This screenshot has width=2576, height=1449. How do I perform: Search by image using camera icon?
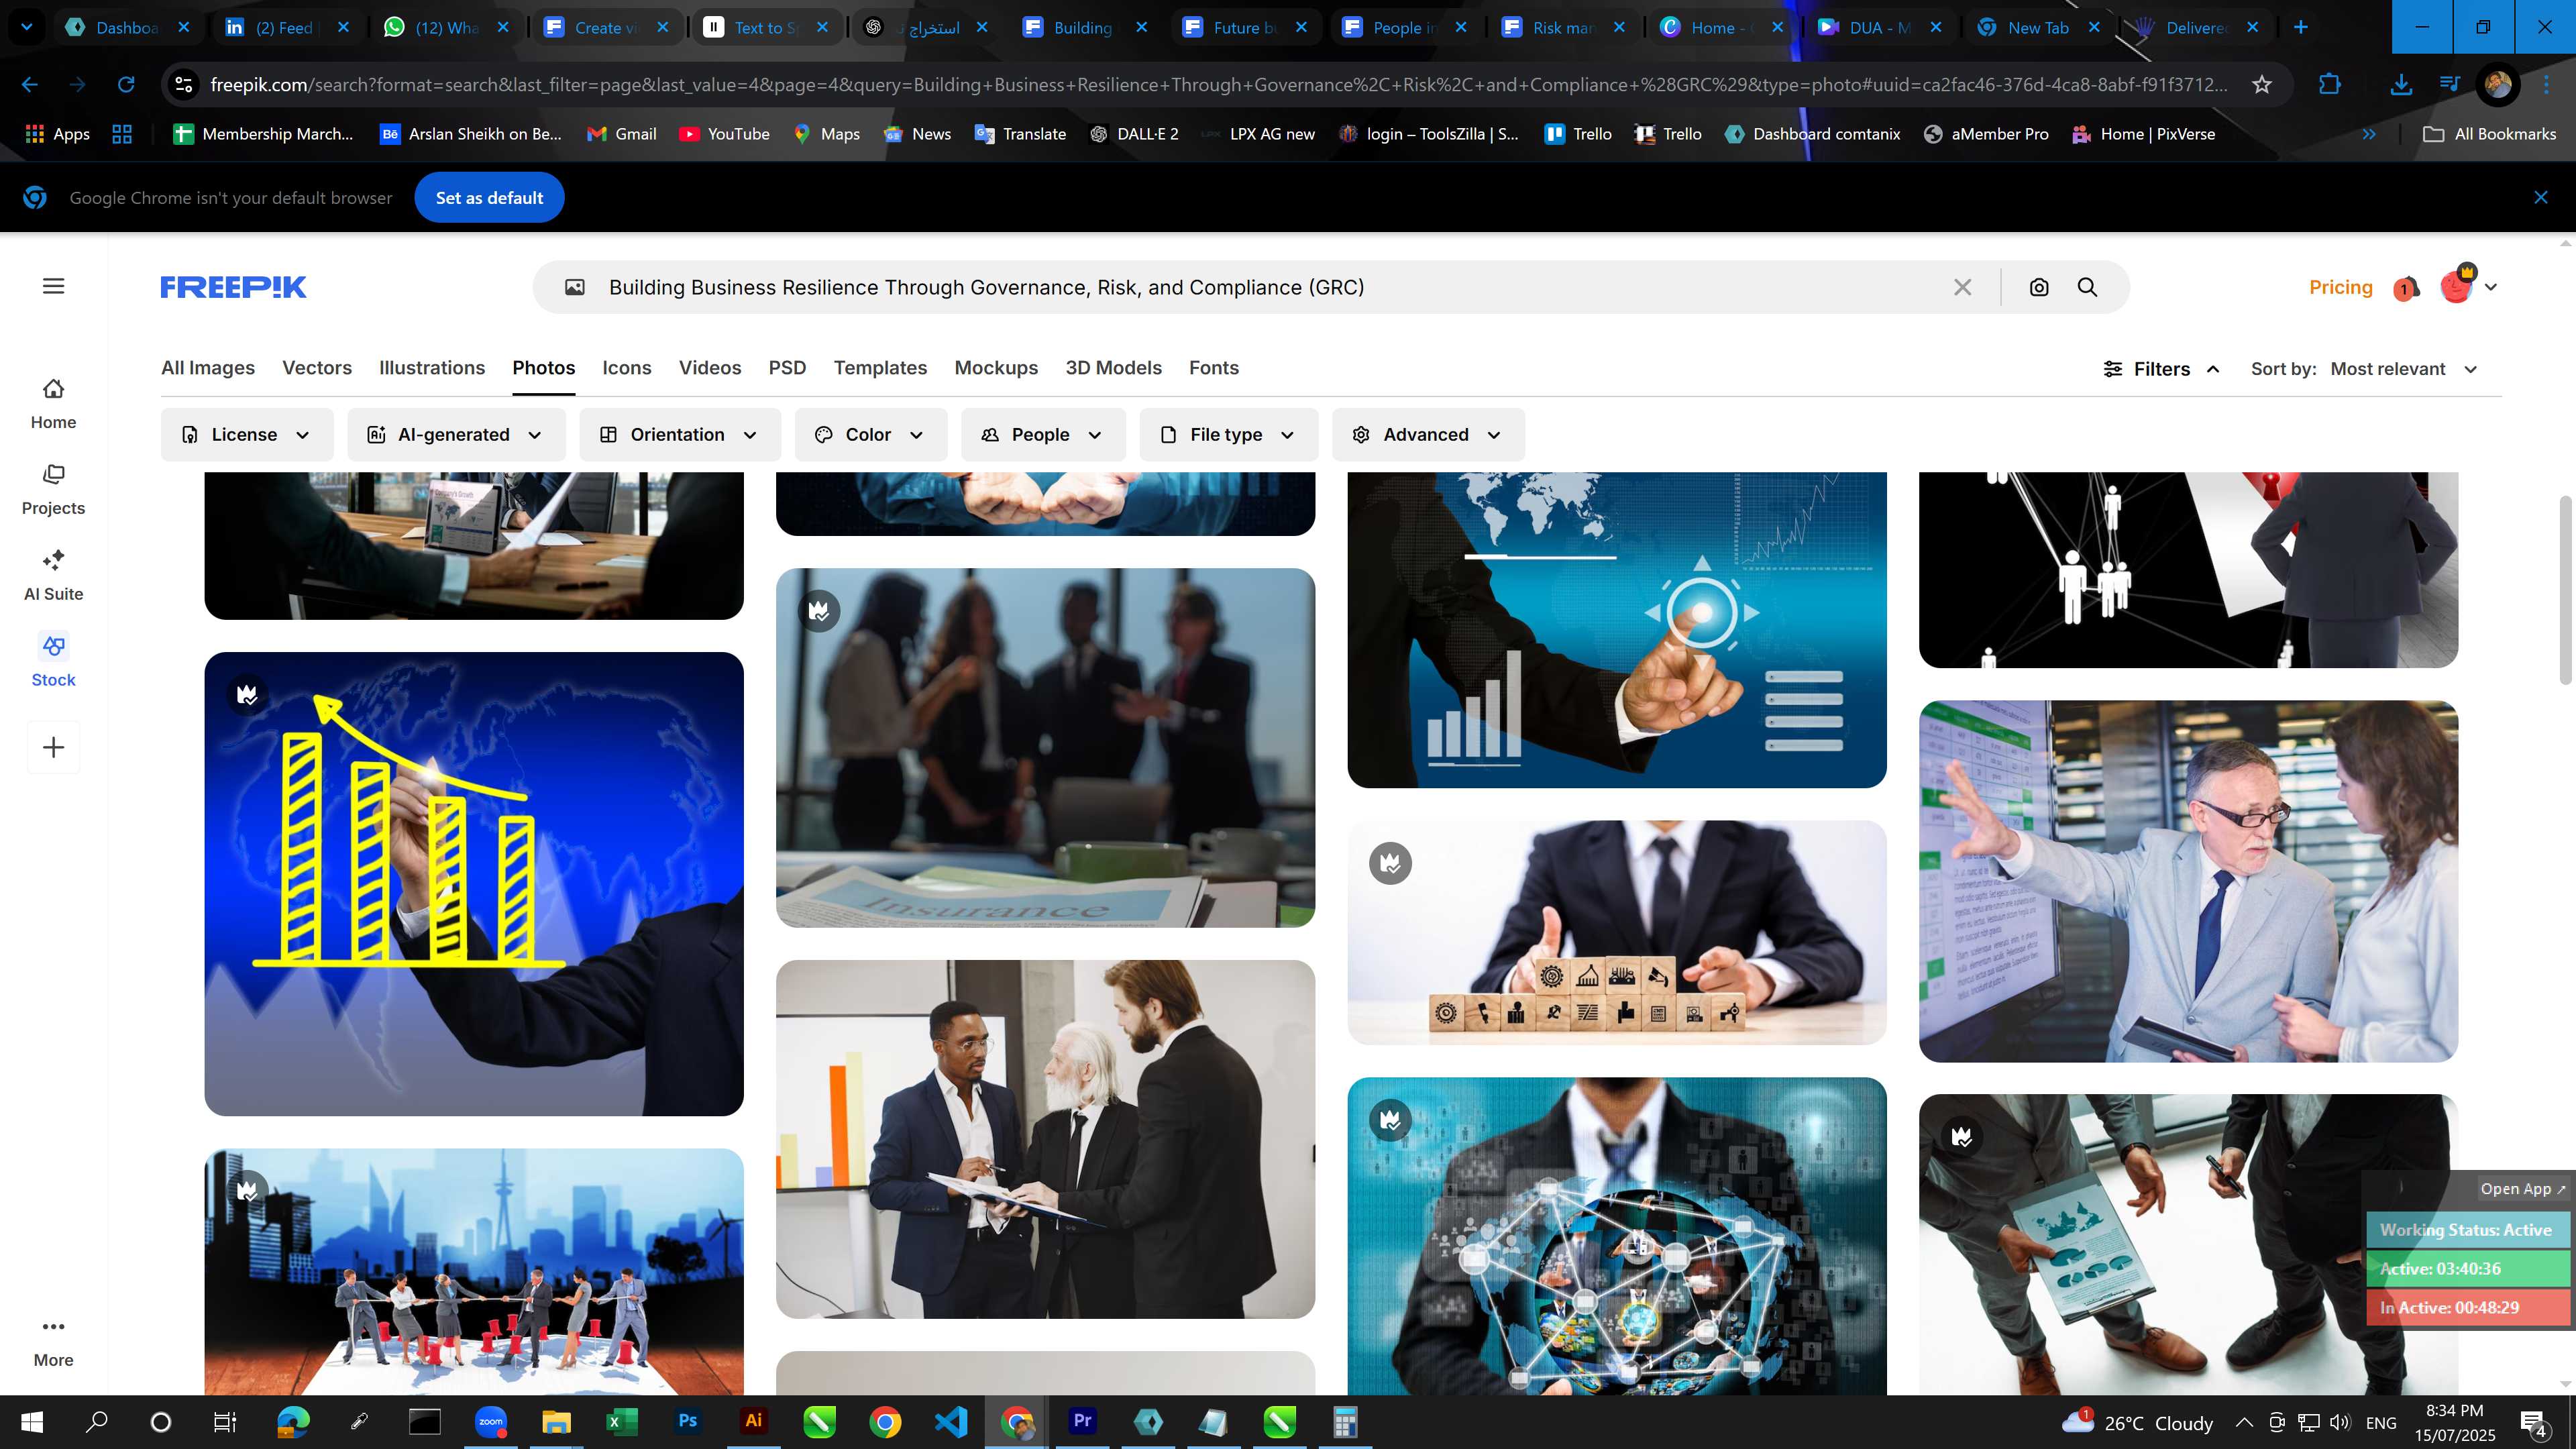tap(2039, 288)
